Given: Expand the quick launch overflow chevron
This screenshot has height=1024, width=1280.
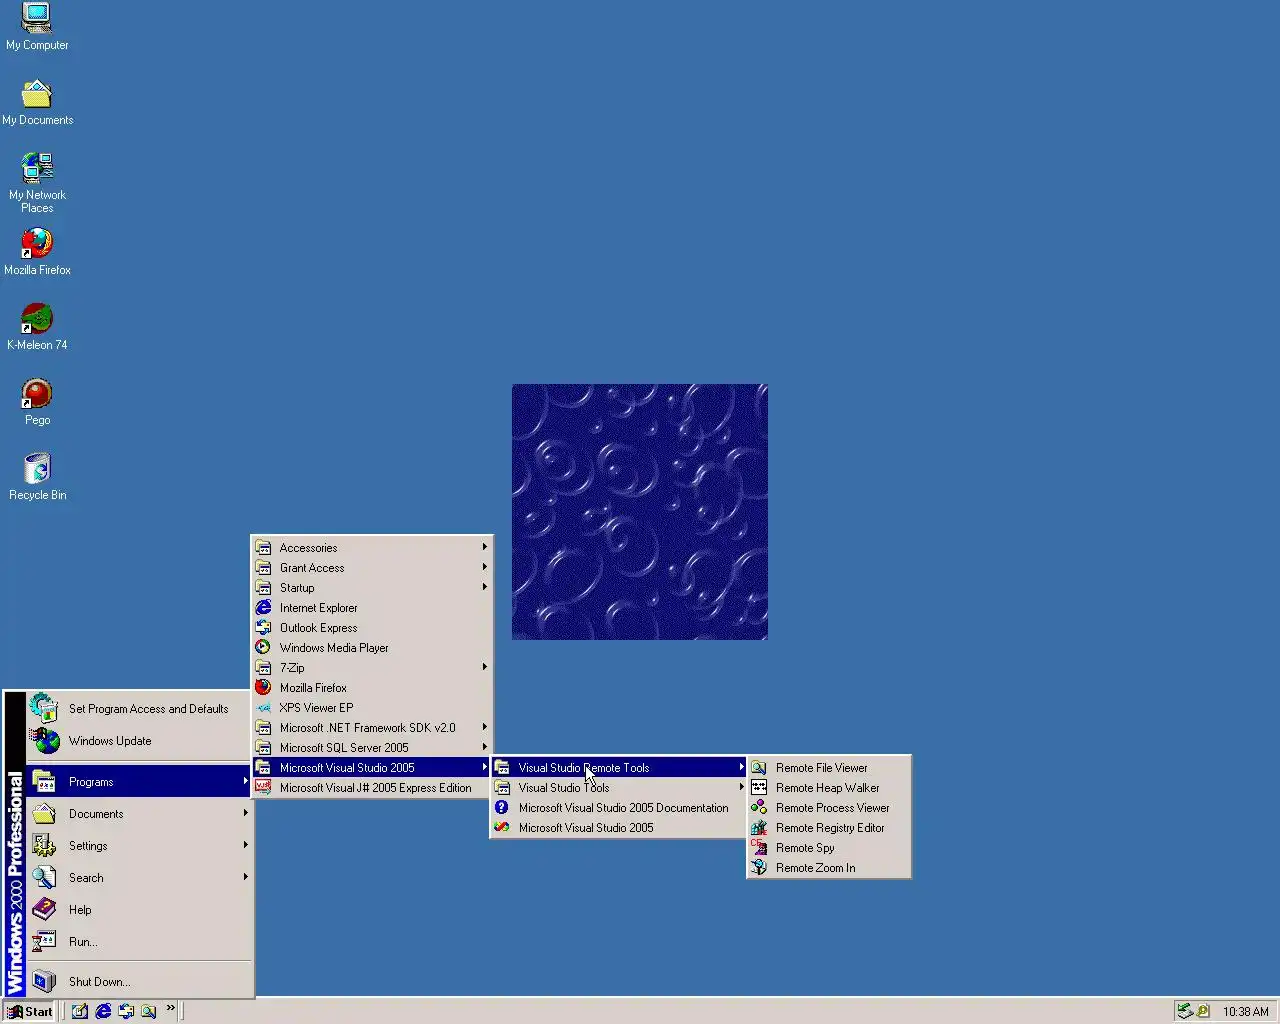Looking at the screenshot, I should point(171,1008).
